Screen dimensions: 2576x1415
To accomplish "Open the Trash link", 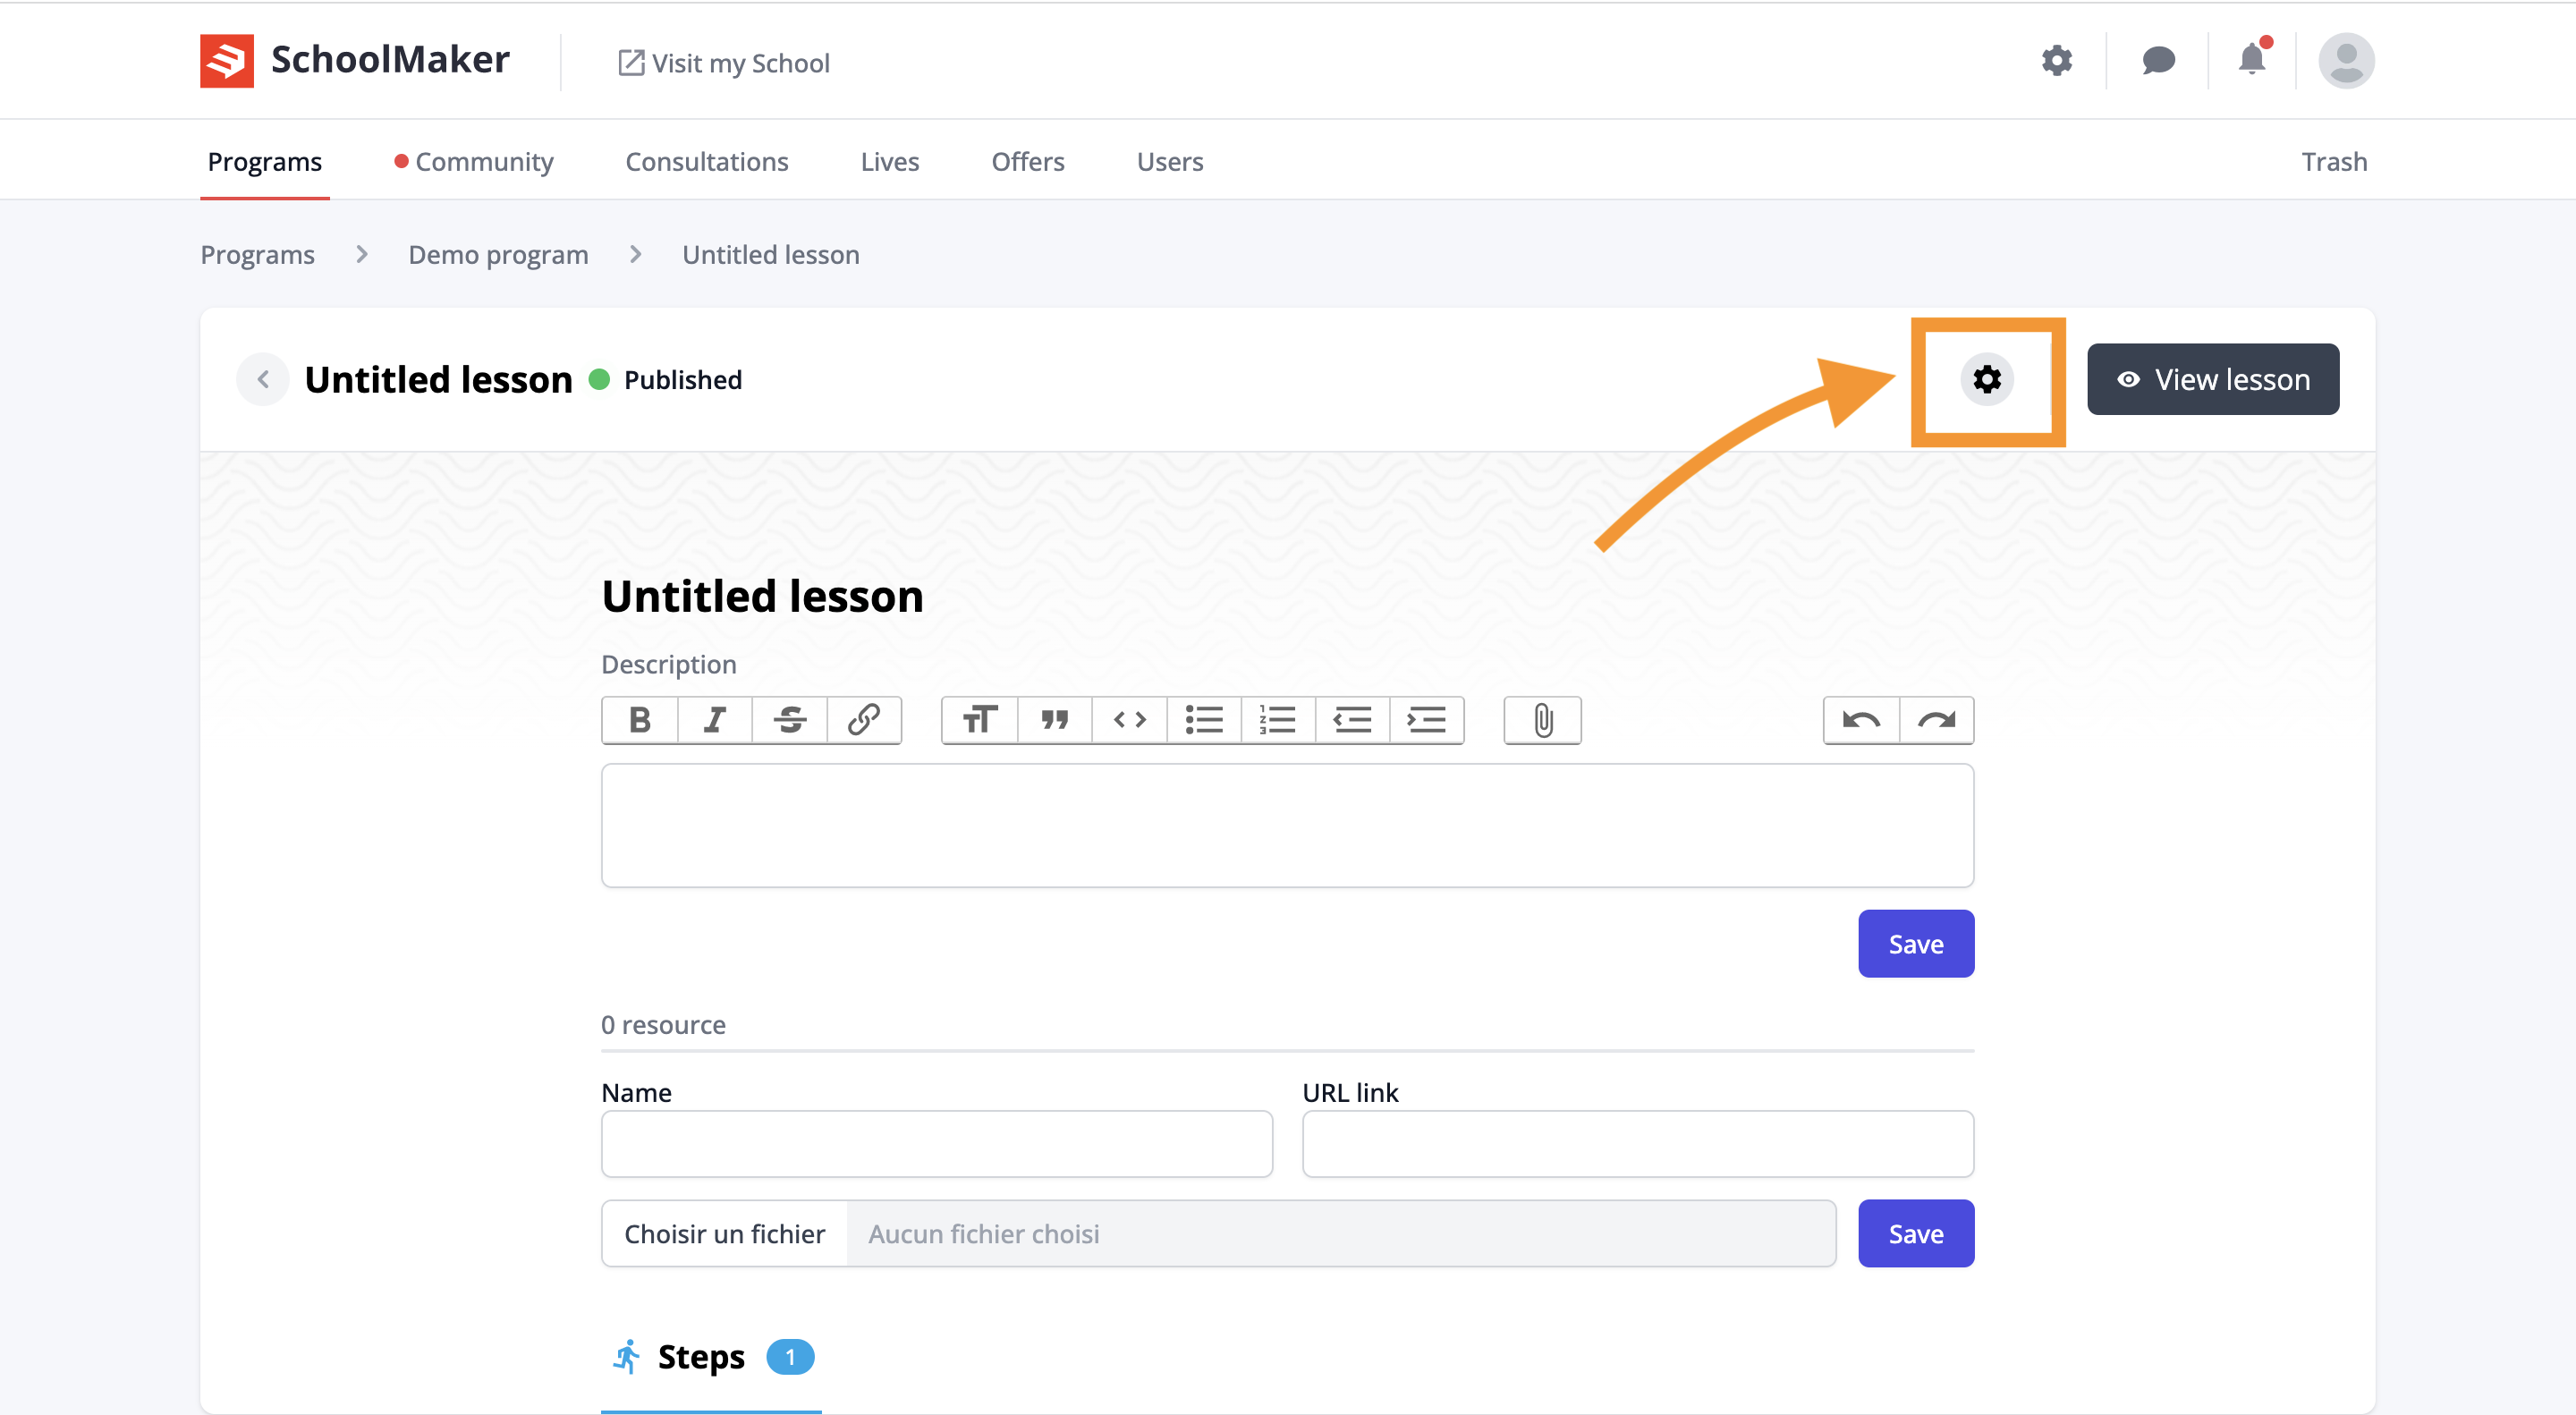I will (x=2334, y=161).
